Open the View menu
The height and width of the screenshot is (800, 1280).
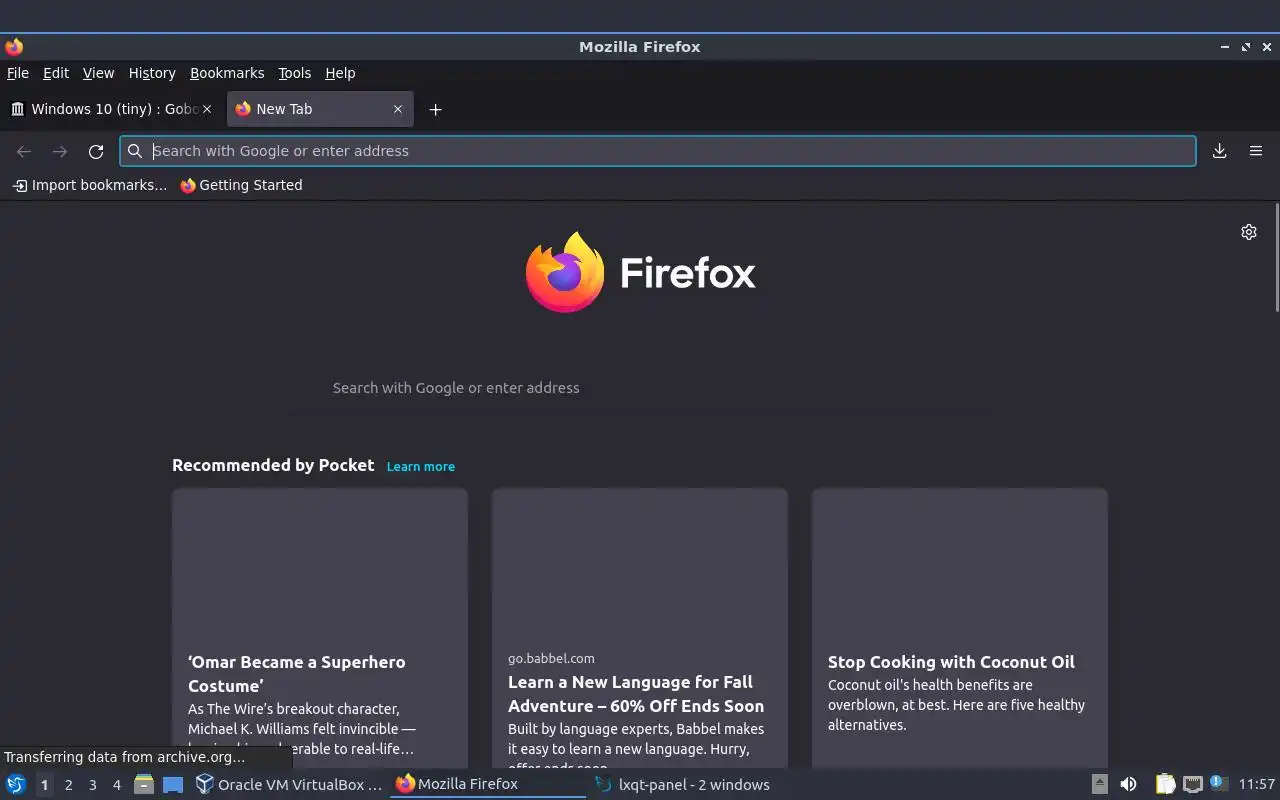(x=98, y=73)
